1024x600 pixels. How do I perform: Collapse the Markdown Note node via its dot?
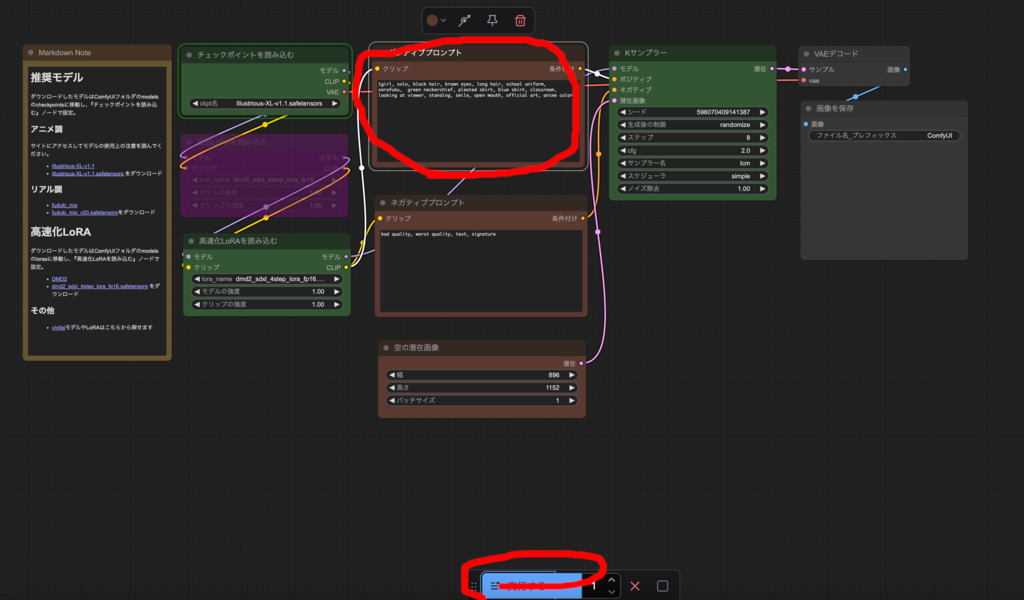point(31,52)
